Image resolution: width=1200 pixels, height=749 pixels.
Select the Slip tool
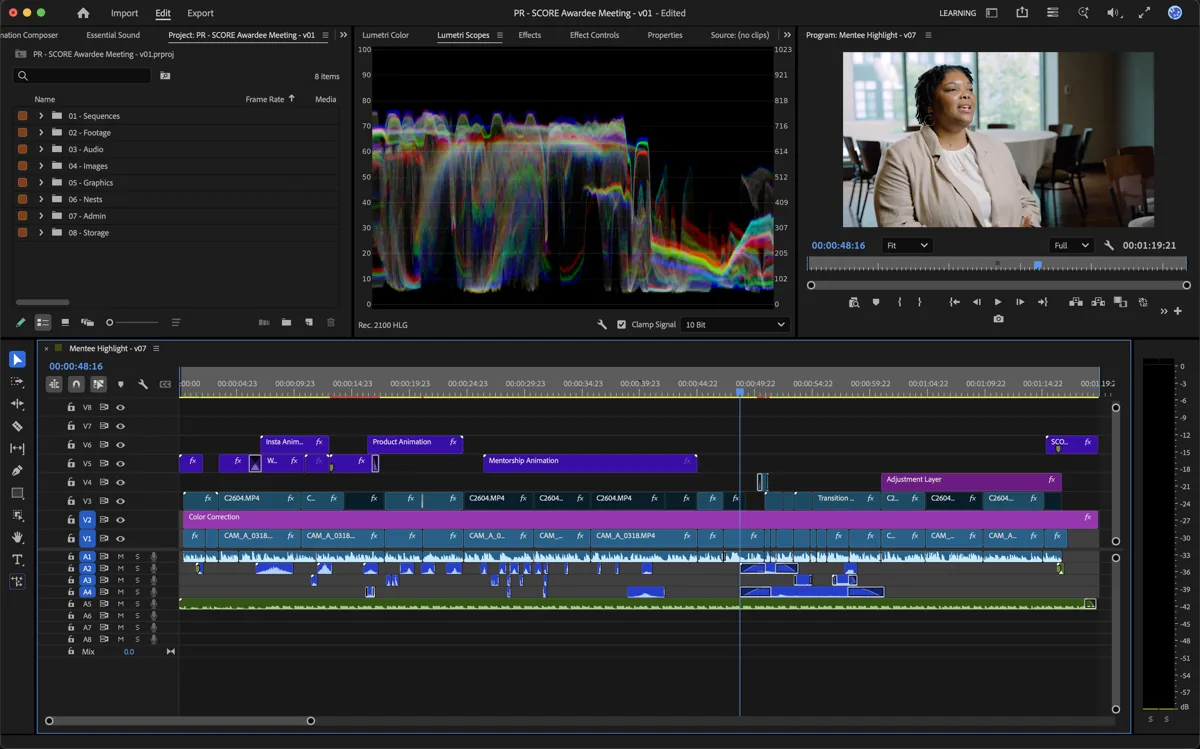(17, 449)
